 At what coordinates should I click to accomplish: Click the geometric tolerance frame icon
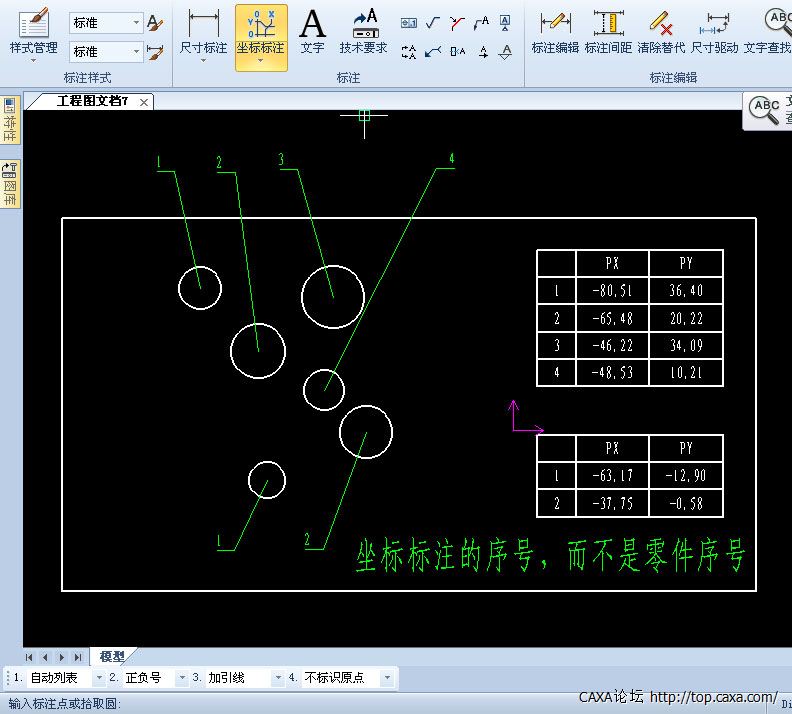pos(409,23)
